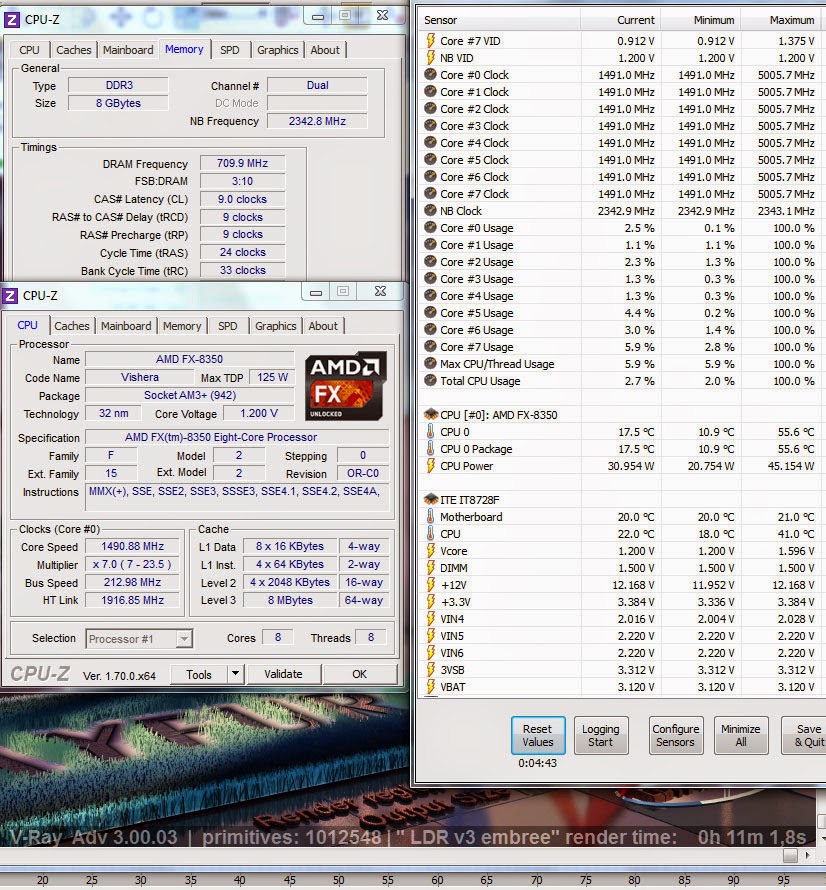Open Graphics tab in the upper CPU-Z window
The image size is (826, 890).
[277, 50]
